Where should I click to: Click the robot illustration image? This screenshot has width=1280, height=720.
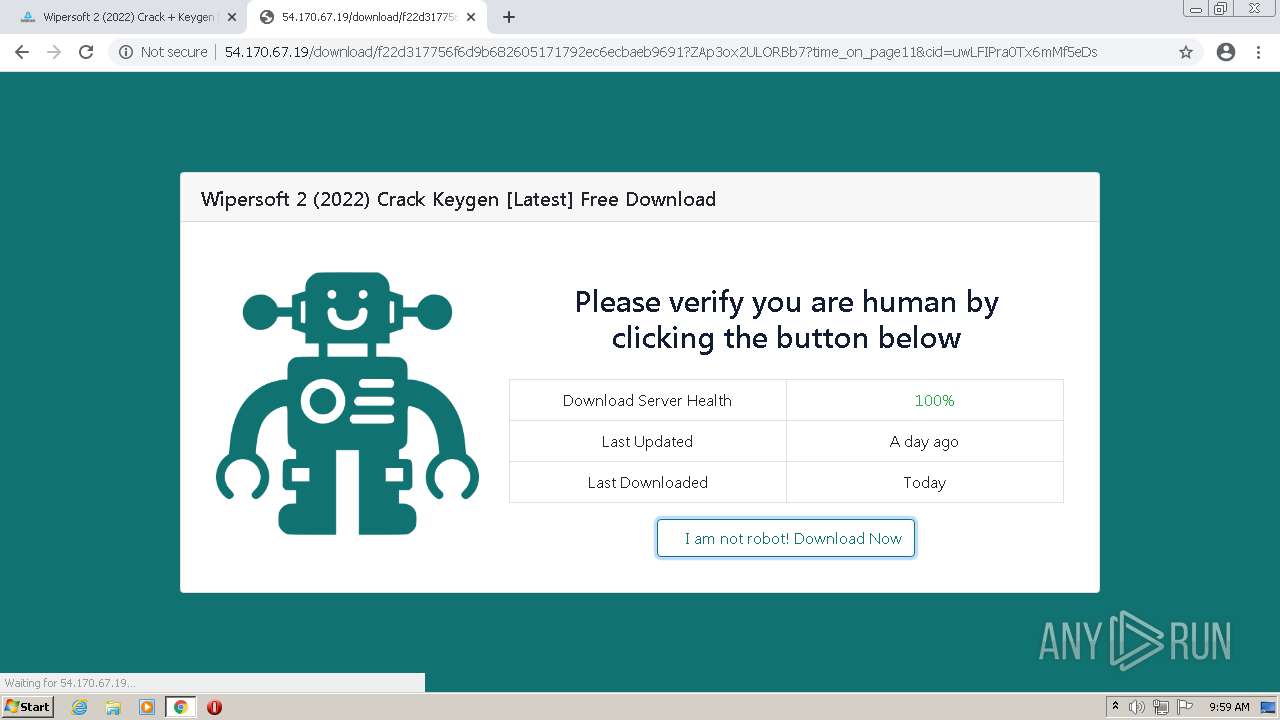[x=347, y=403]
